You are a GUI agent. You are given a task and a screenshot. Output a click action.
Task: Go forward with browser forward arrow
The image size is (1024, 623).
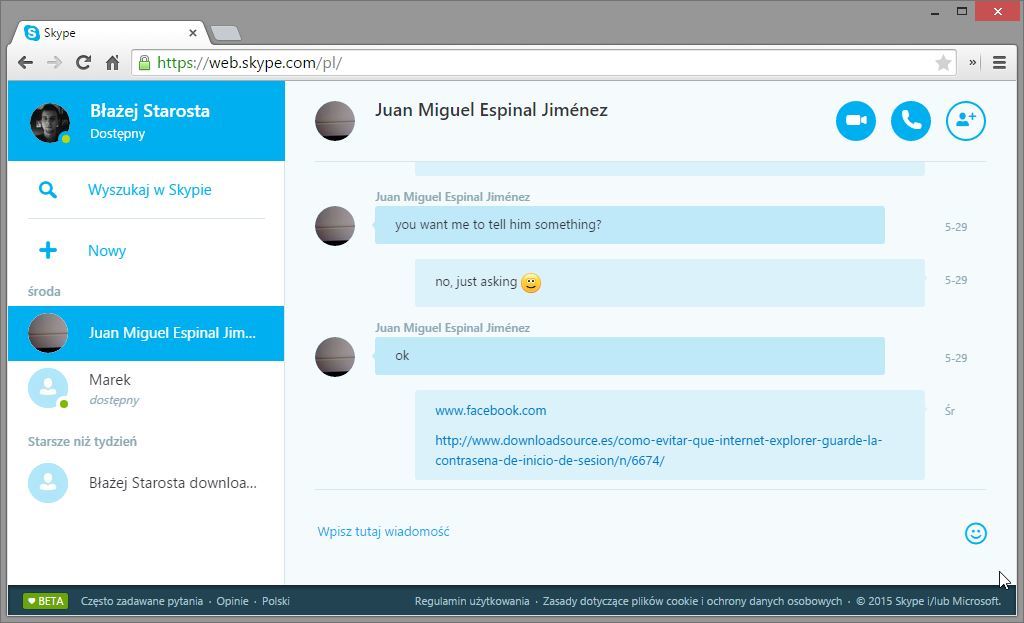coord(54,63)
